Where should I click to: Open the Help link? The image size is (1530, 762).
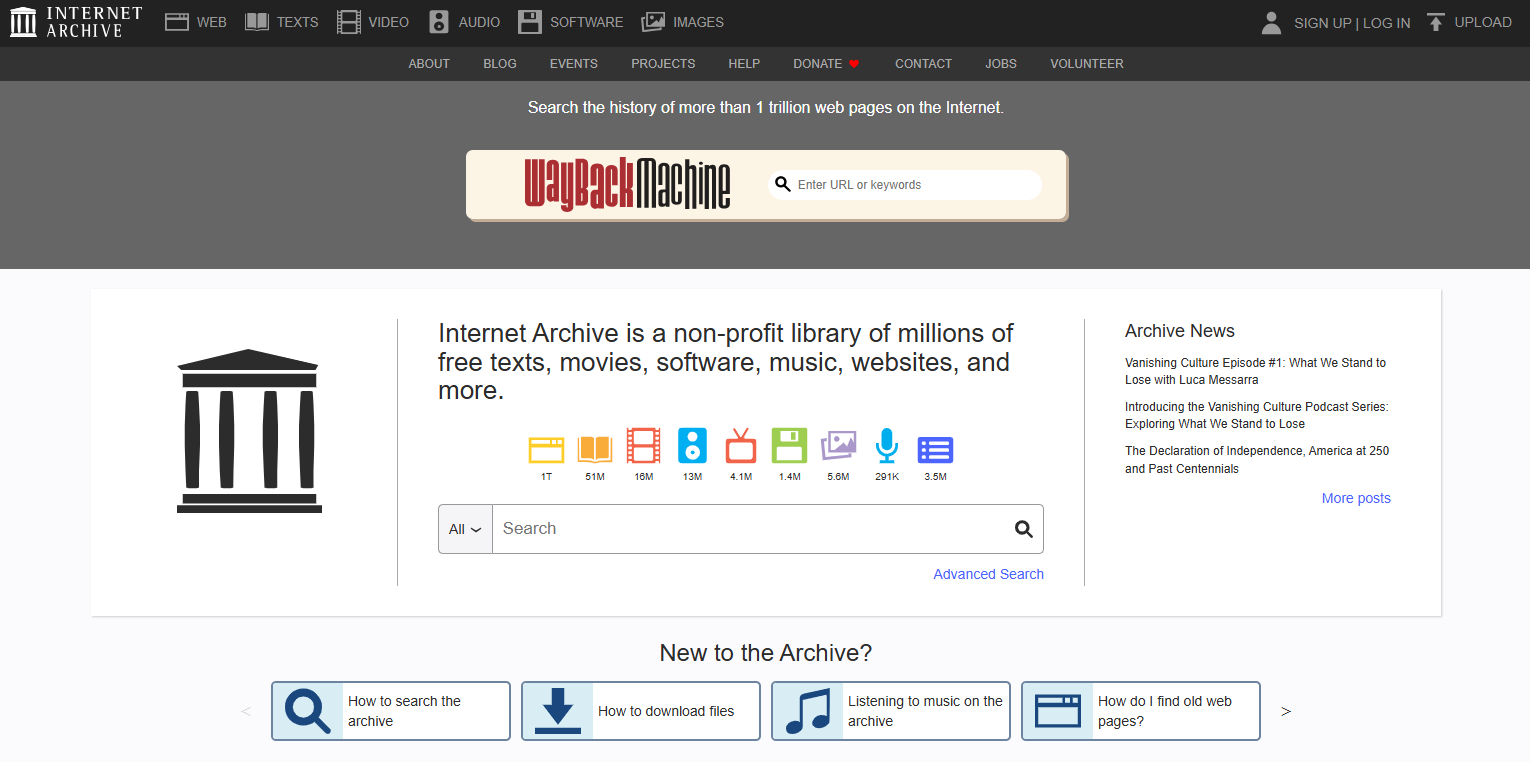[x=744, y=63]
